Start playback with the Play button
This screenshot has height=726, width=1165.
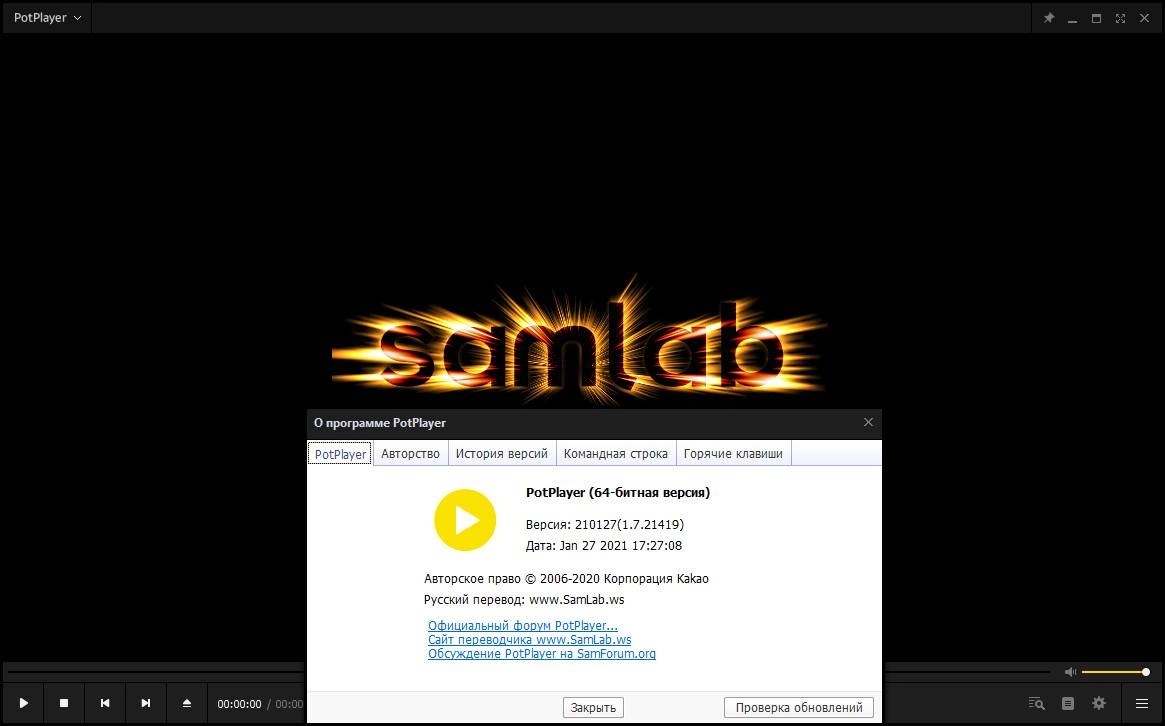(x=24, y=703)
